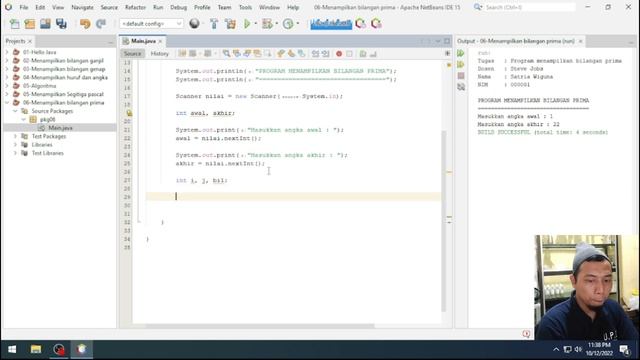Select Main.java in the project tree

coord(60,128)
